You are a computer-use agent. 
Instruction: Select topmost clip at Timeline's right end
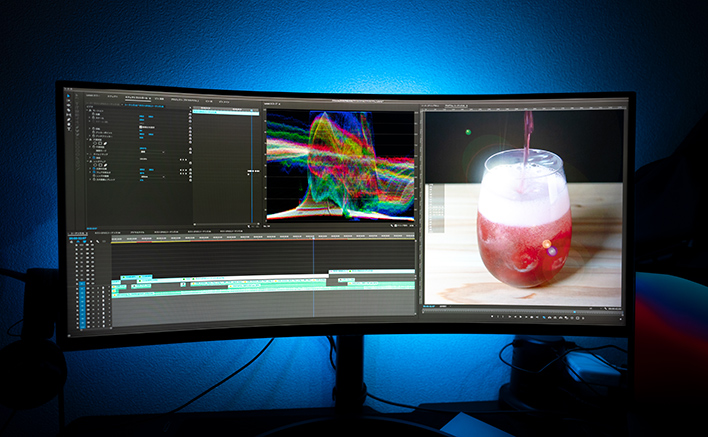tap(372, 272)
